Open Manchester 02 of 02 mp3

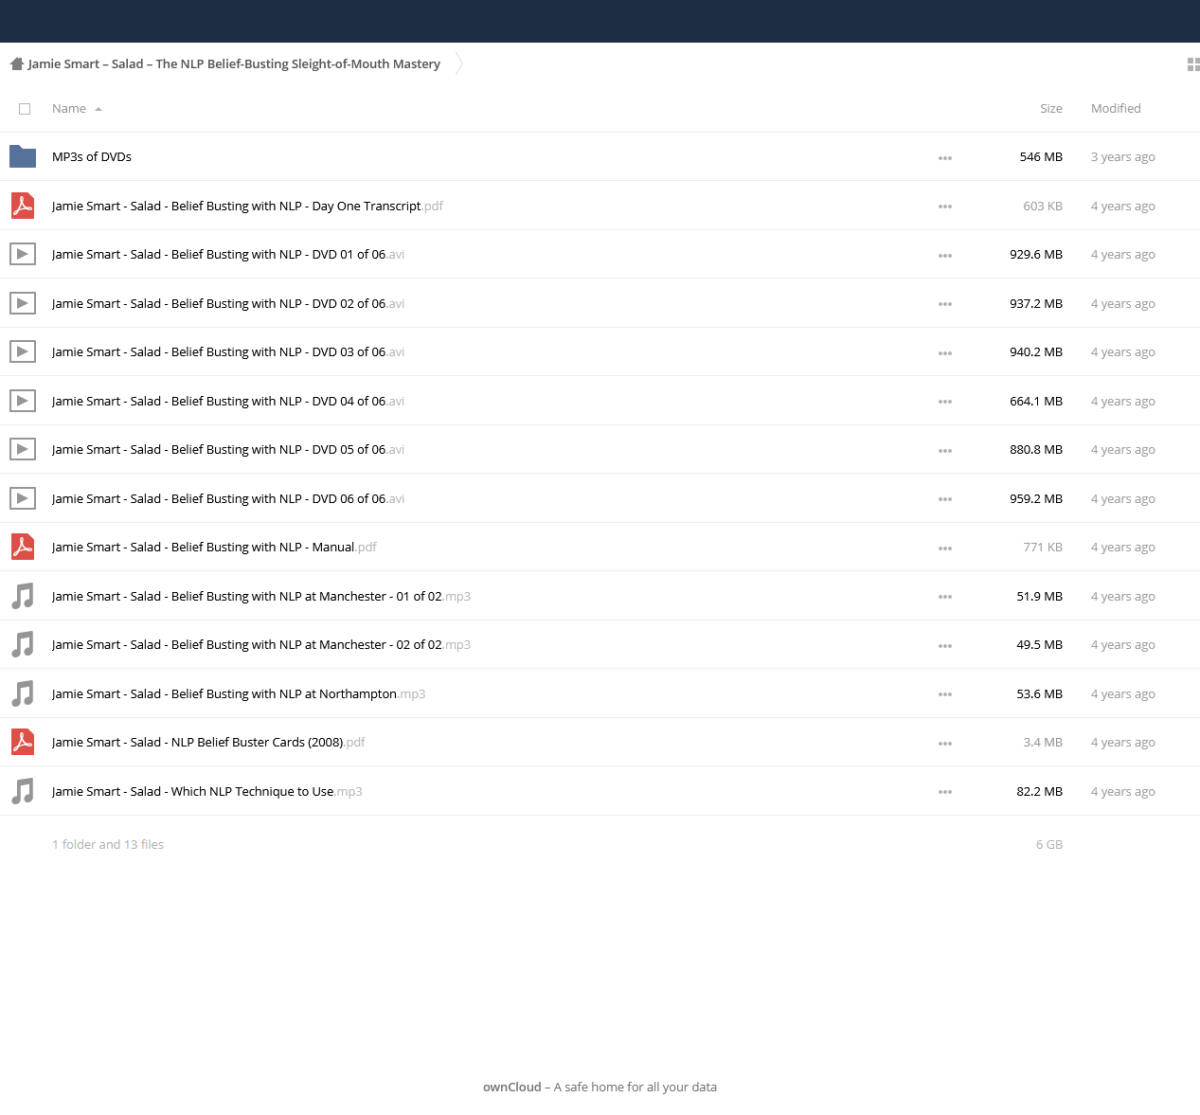(261, 645)
